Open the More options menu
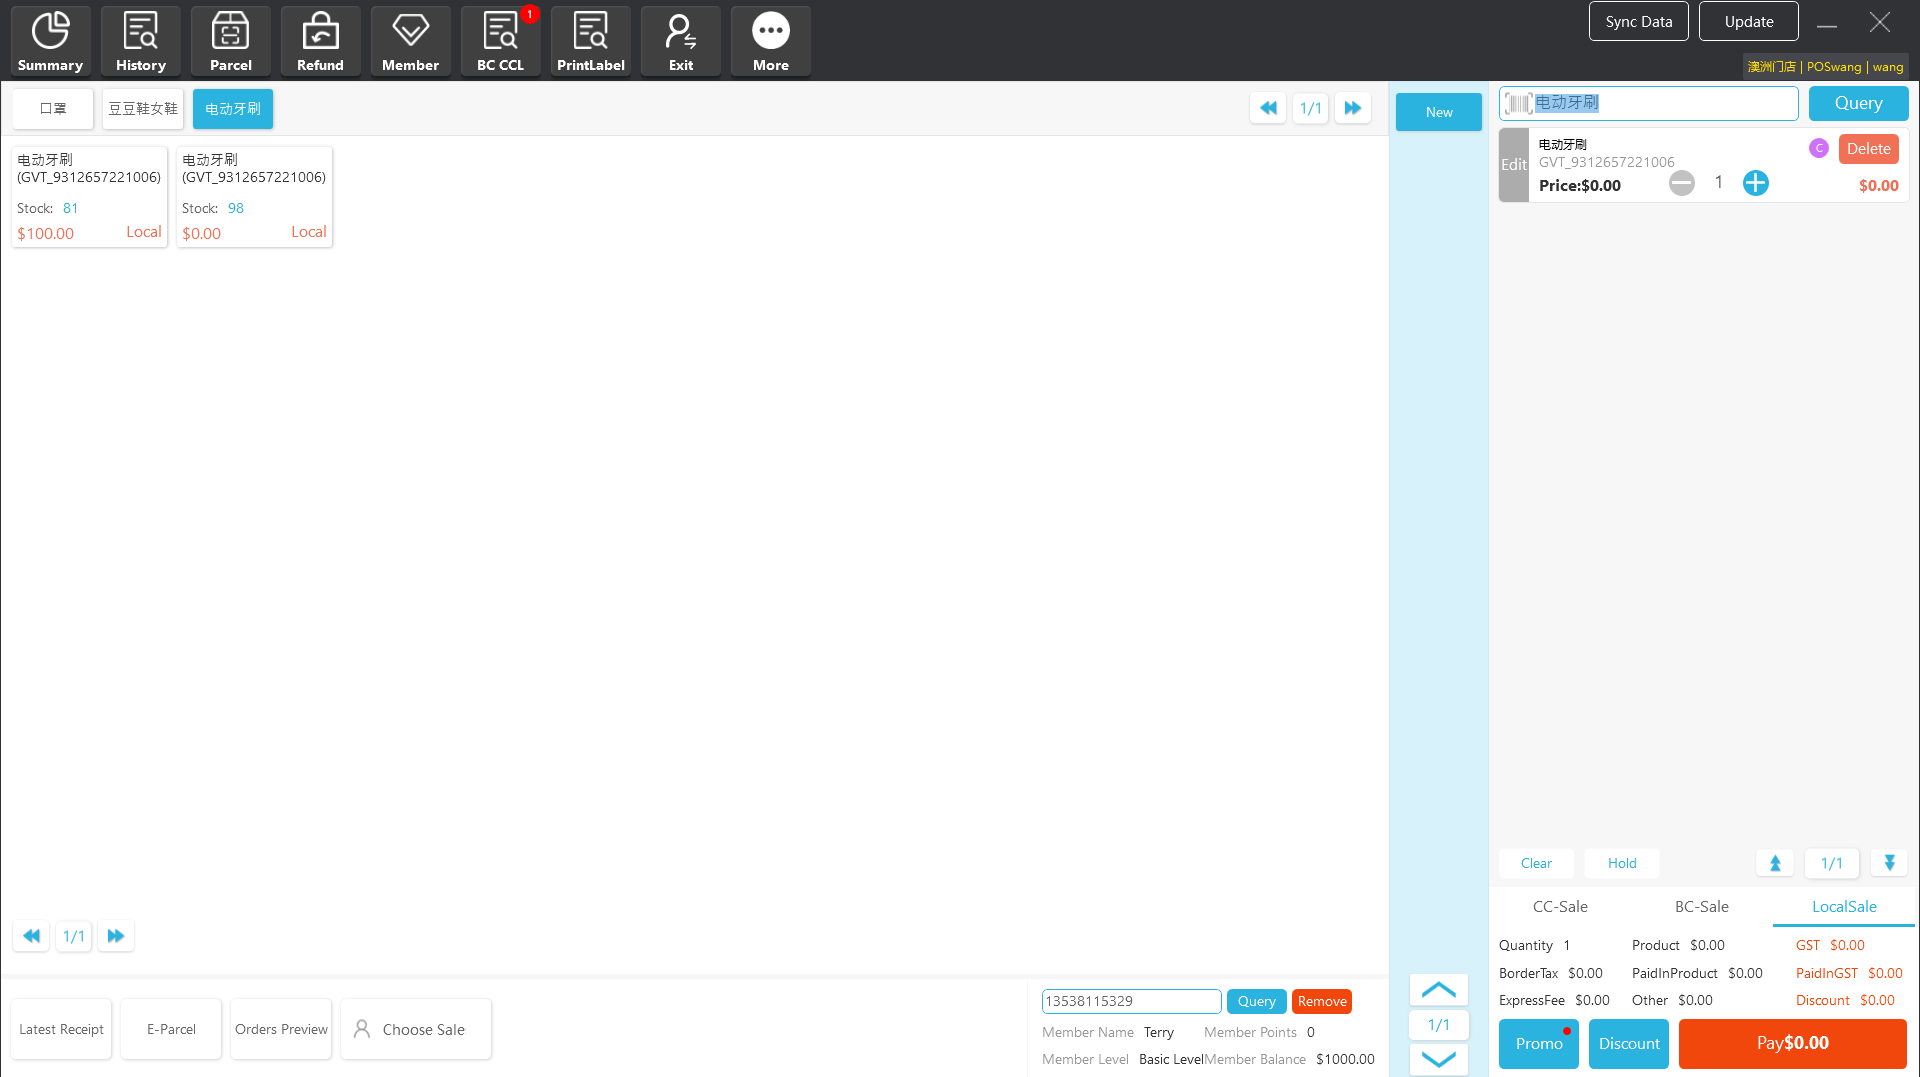The image size is (1920, 1077). point(770,41)
